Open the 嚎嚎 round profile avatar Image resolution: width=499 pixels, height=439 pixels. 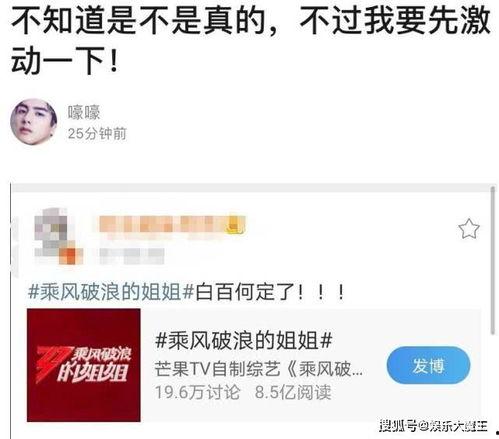pos(34,122)
